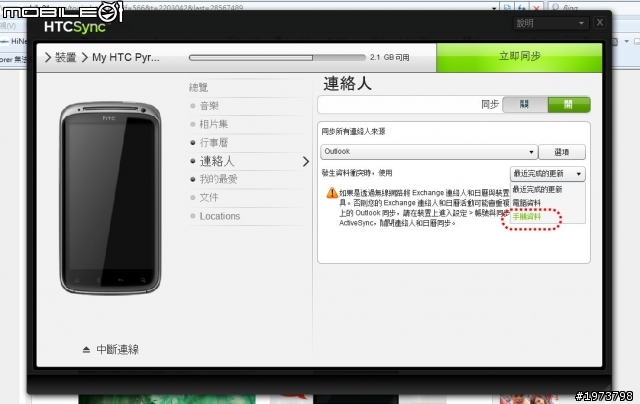Click the bullet dot beside 音樂

(x=193, y=106)
